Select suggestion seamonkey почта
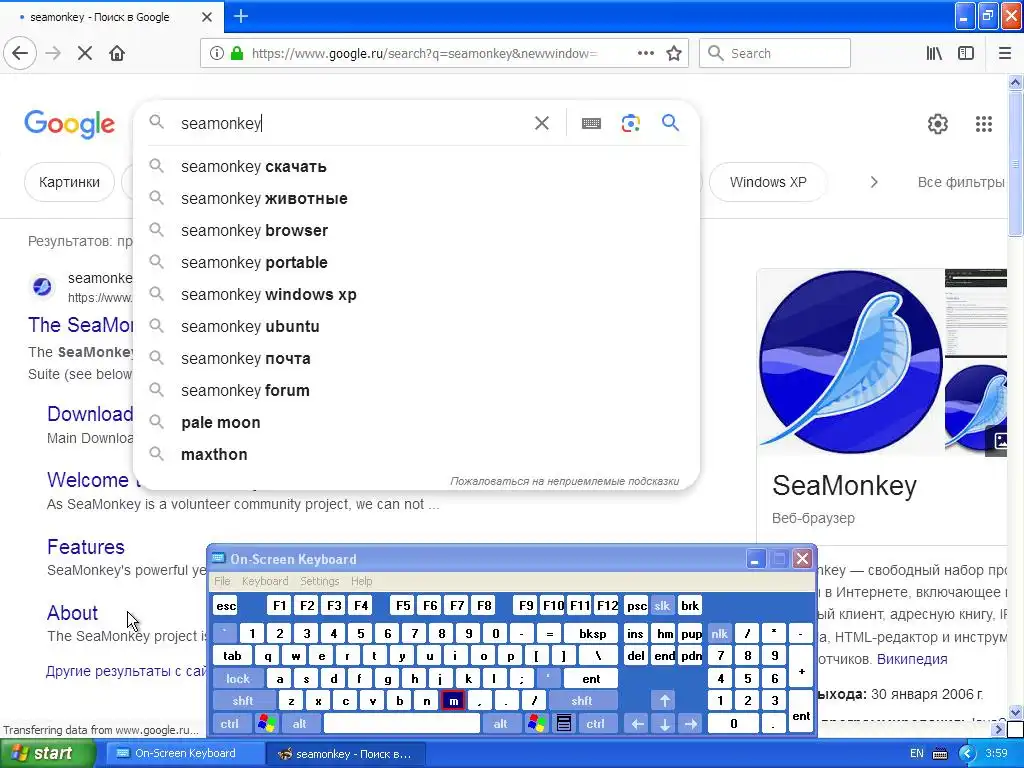 click(x=417, y=359)
